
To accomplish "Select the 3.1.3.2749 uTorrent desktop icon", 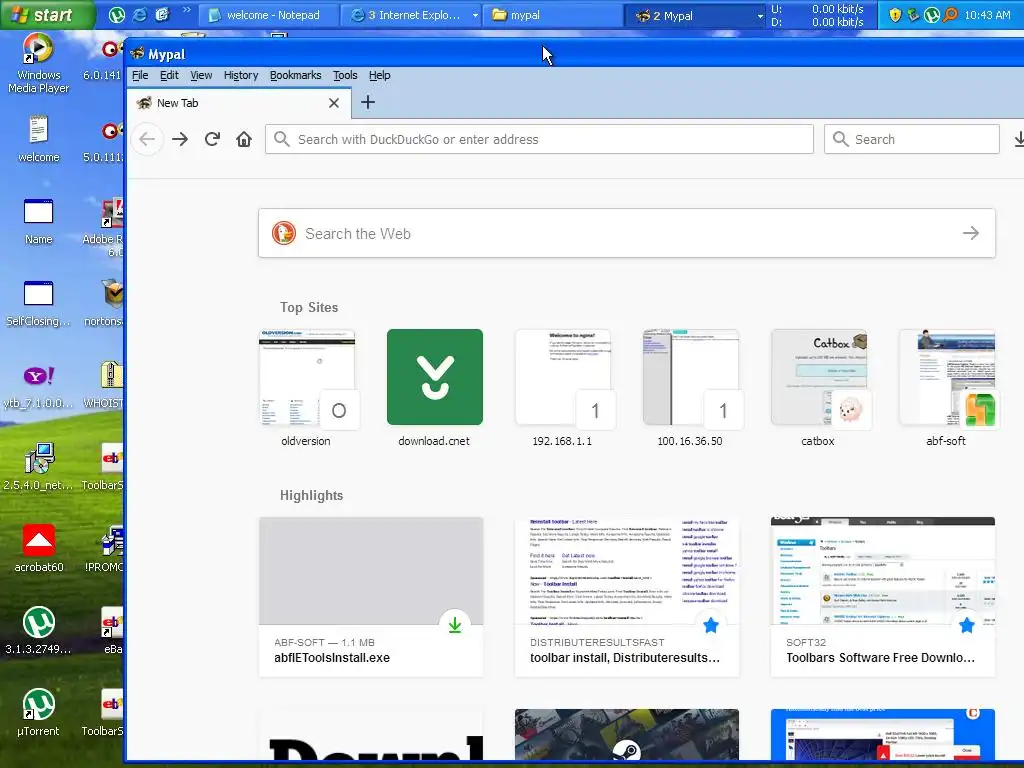I will click(39, 631).
